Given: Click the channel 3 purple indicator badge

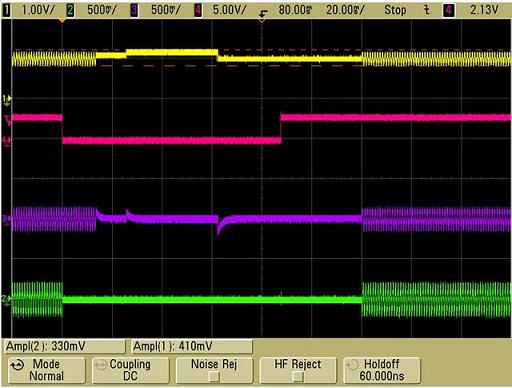Looking at the screenshot, I should 134,10.
